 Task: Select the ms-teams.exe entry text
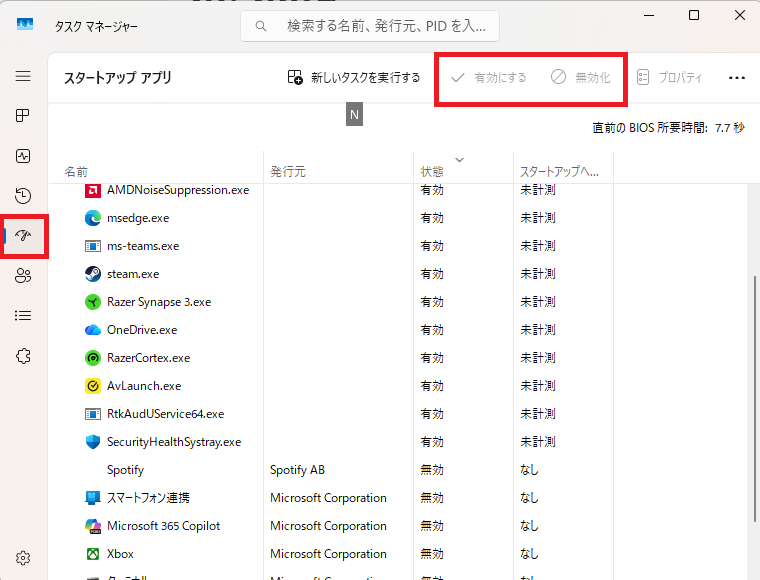pos(143,246)
